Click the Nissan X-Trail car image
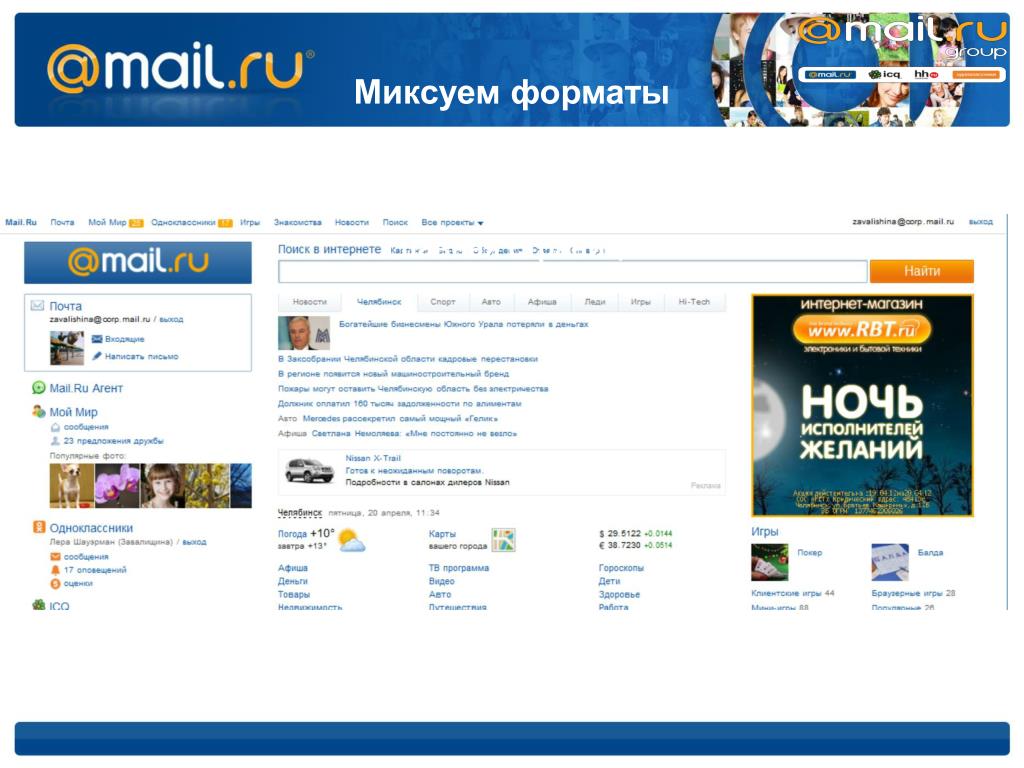Viewport: 1024px width, 768px height. [x=310, y=470]
